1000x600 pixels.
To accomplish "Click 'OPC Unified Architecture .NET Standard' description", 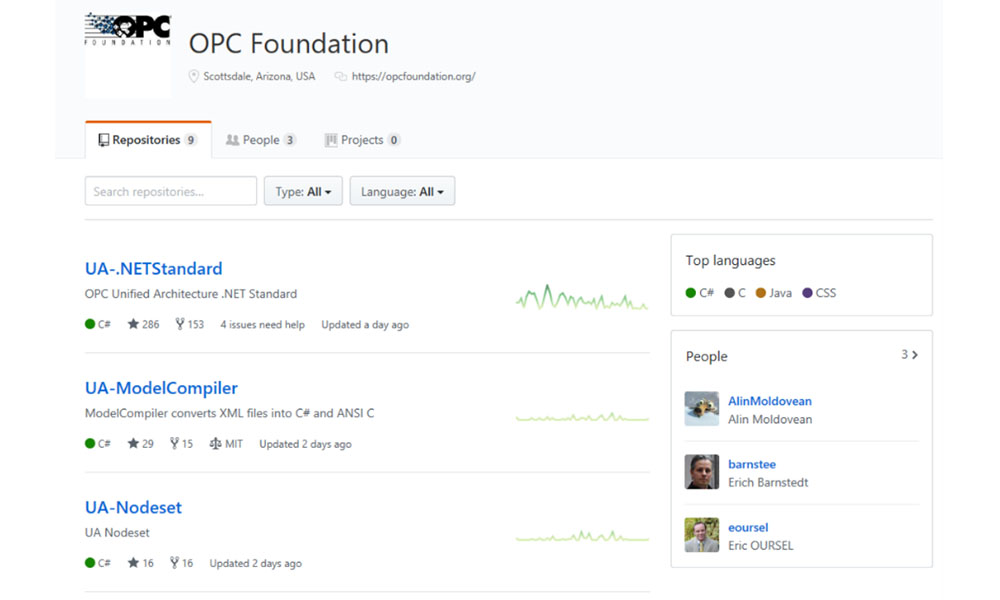I will 191,294.
